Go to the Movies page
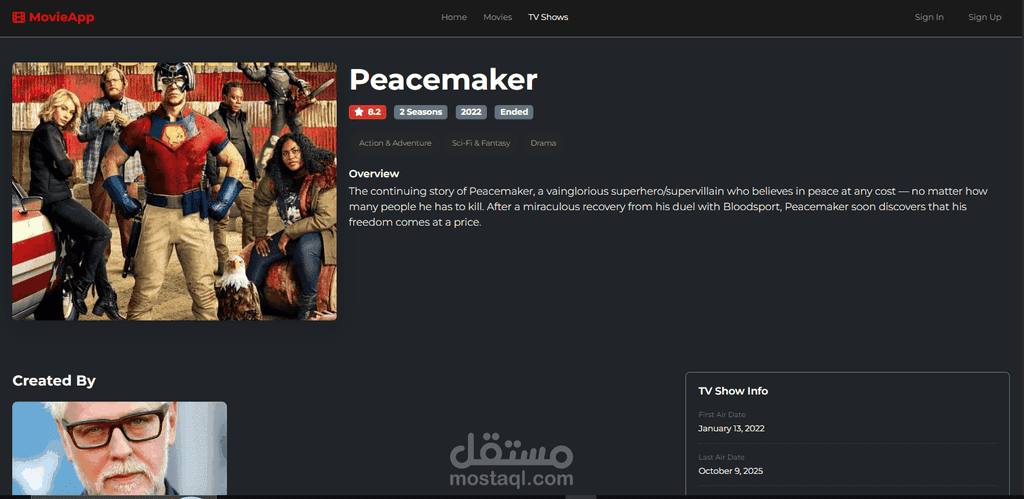 coord(498,17)
